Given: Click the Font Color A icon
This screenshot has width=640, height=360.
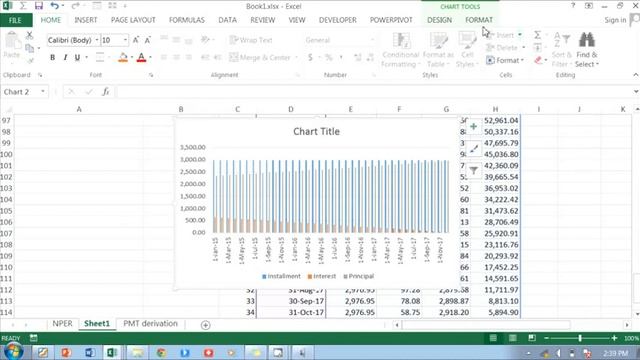Looking at the screenshot, I should (141, 58).
